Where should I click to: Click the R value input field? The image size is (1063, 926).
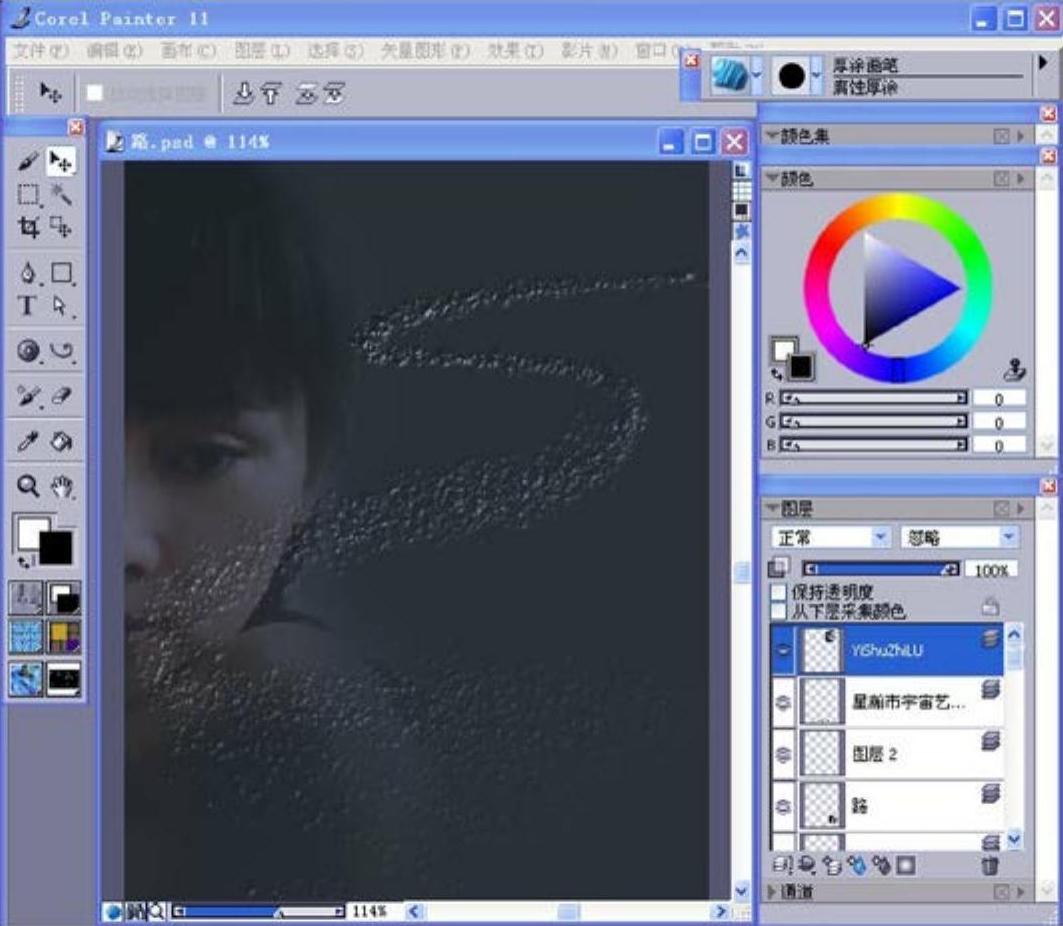[999, 399]
